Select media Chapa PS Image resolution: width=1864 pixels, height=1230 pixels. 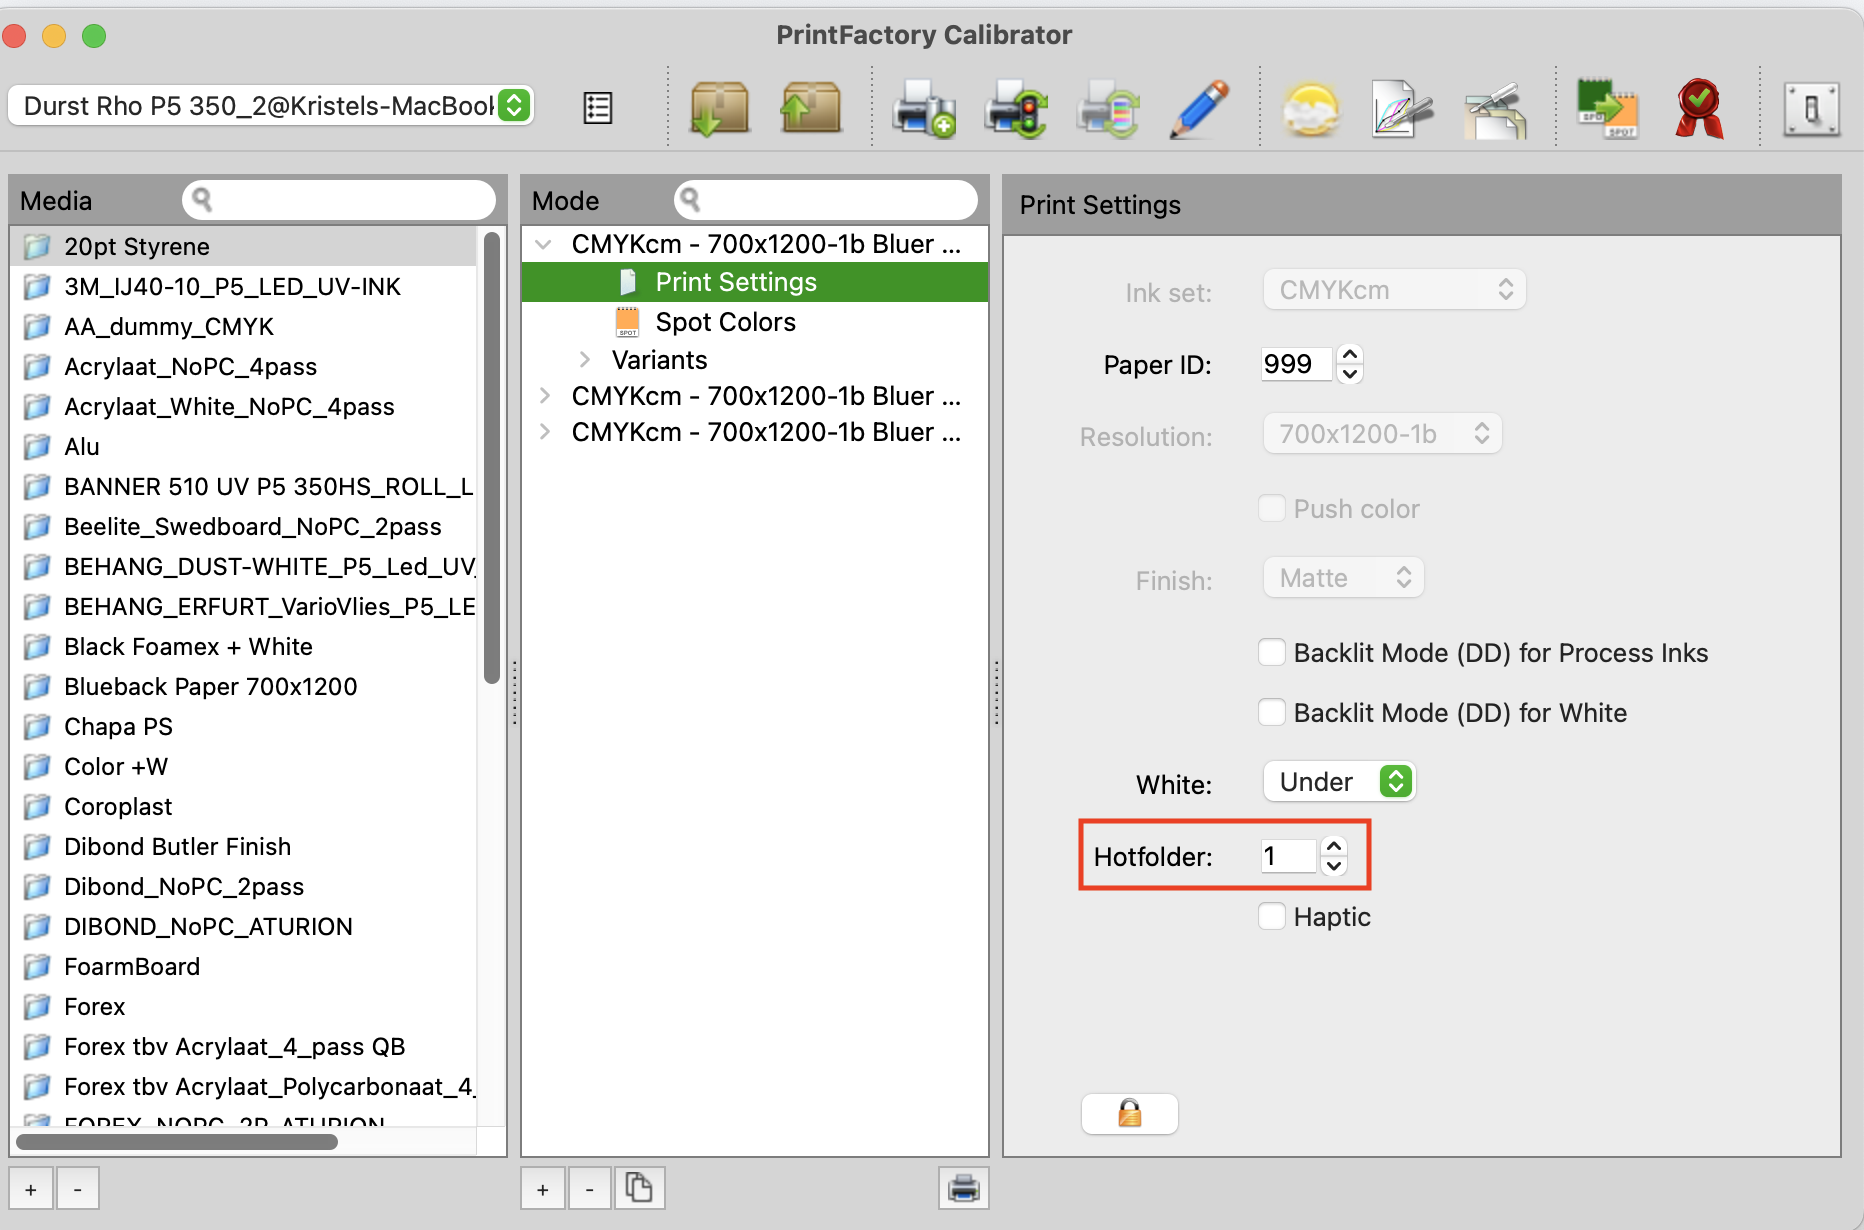pyautogui.click(x=243, y=726)
